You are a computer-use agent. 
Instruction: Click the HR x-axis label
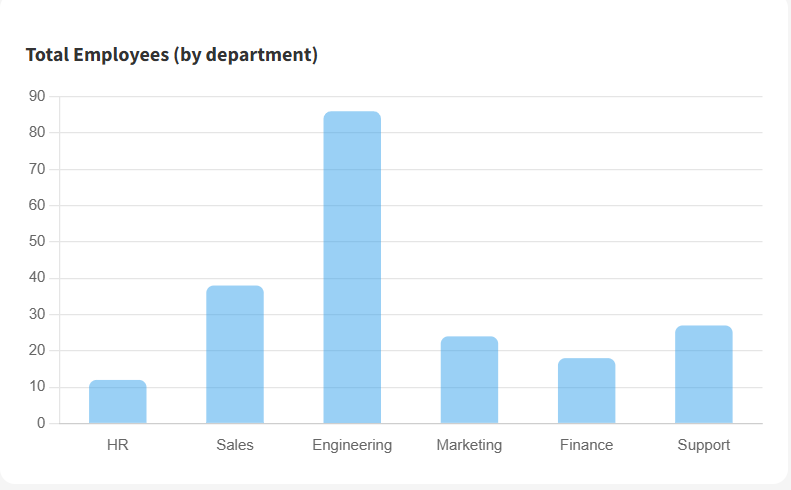118,445
